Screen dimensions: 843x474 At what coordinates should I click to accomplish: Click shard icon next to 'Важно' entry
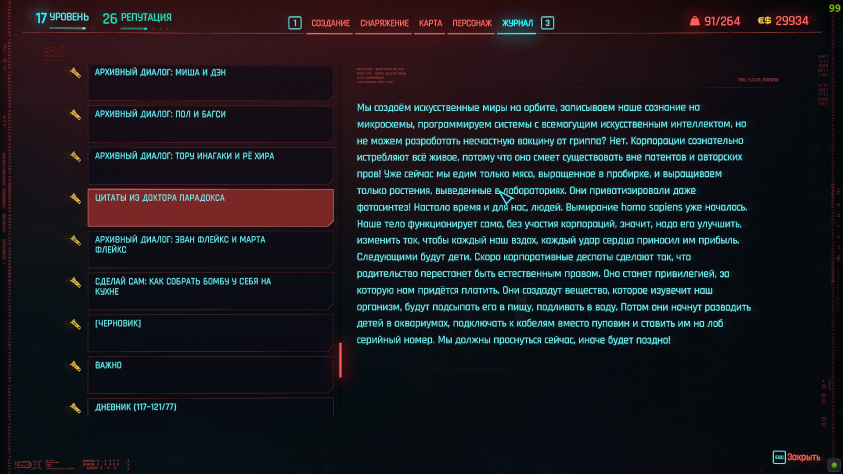[x=75, y=366]
